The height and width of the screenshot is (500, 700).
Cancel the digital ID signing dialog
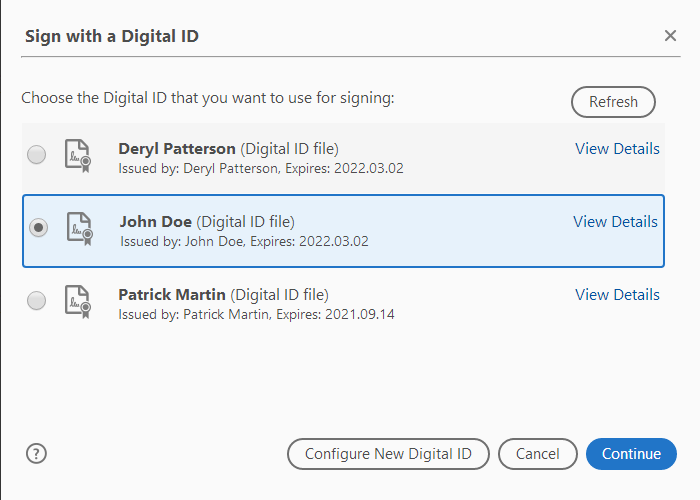[537, 454]
